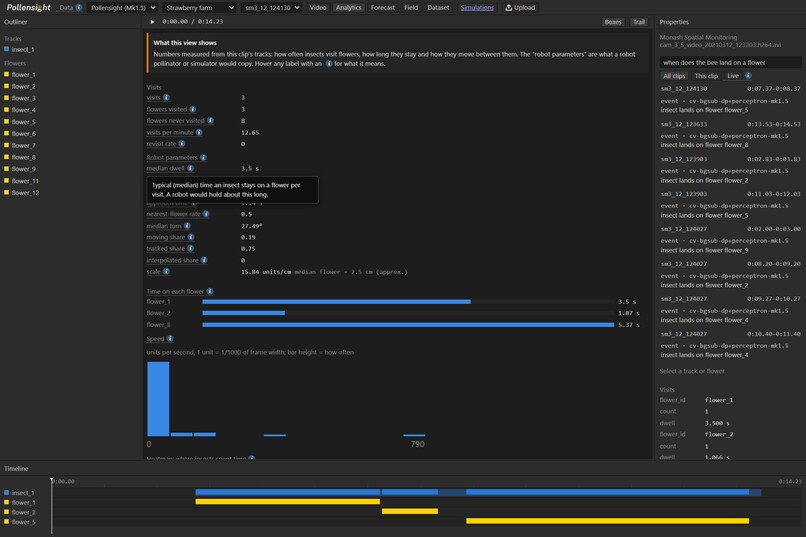Select flower_7 in the Outliner

[24, 145]
